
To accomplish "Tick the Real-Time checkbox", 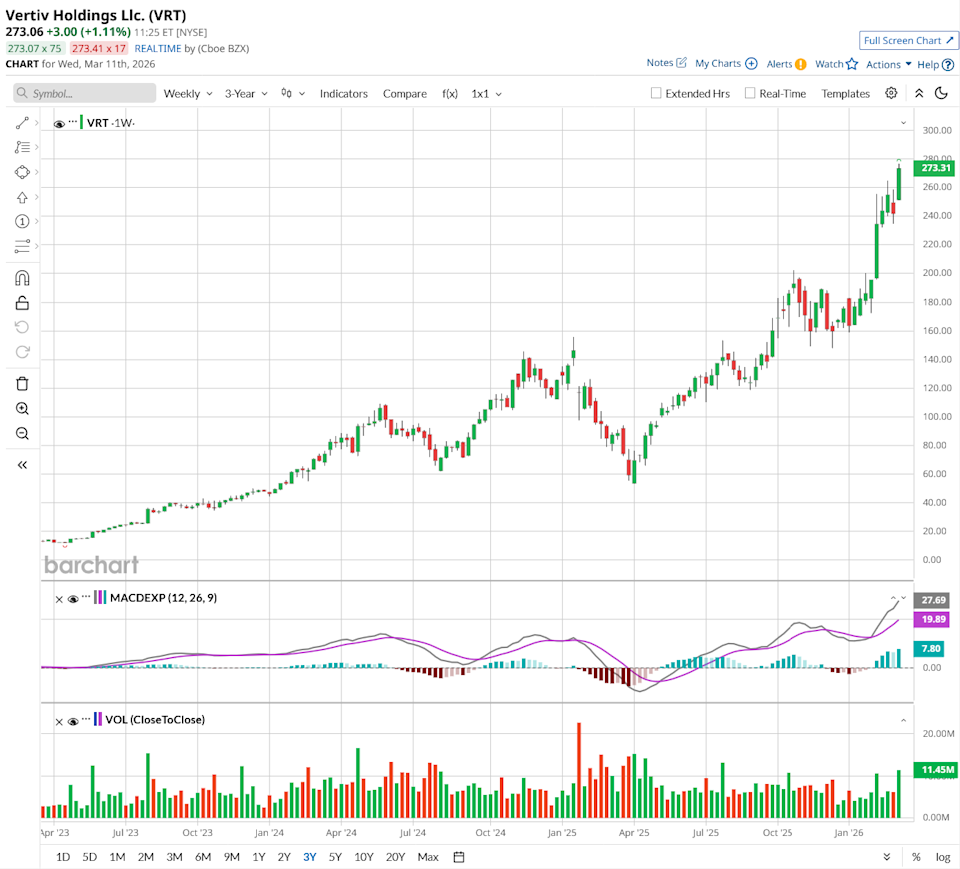I will [x=750, y=93].
